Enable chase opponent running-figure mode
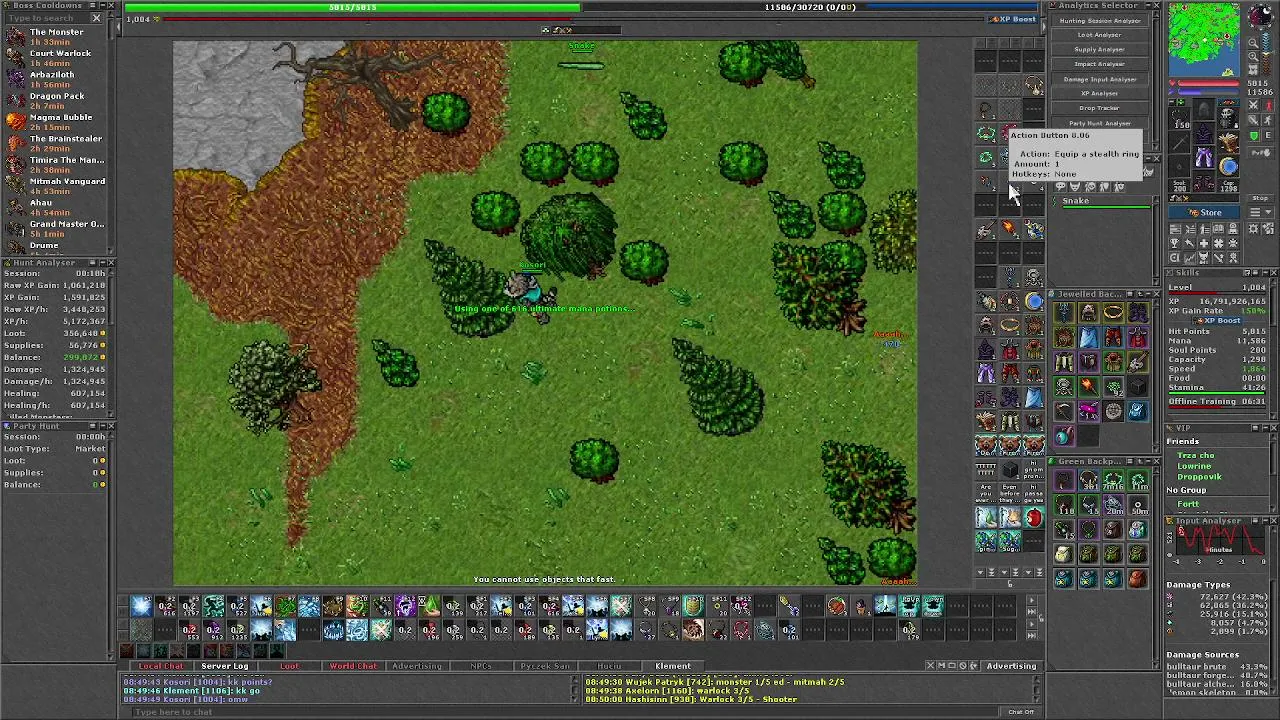The height and width of the screenshot is (720, 1280). click(x=1268, y=120)
